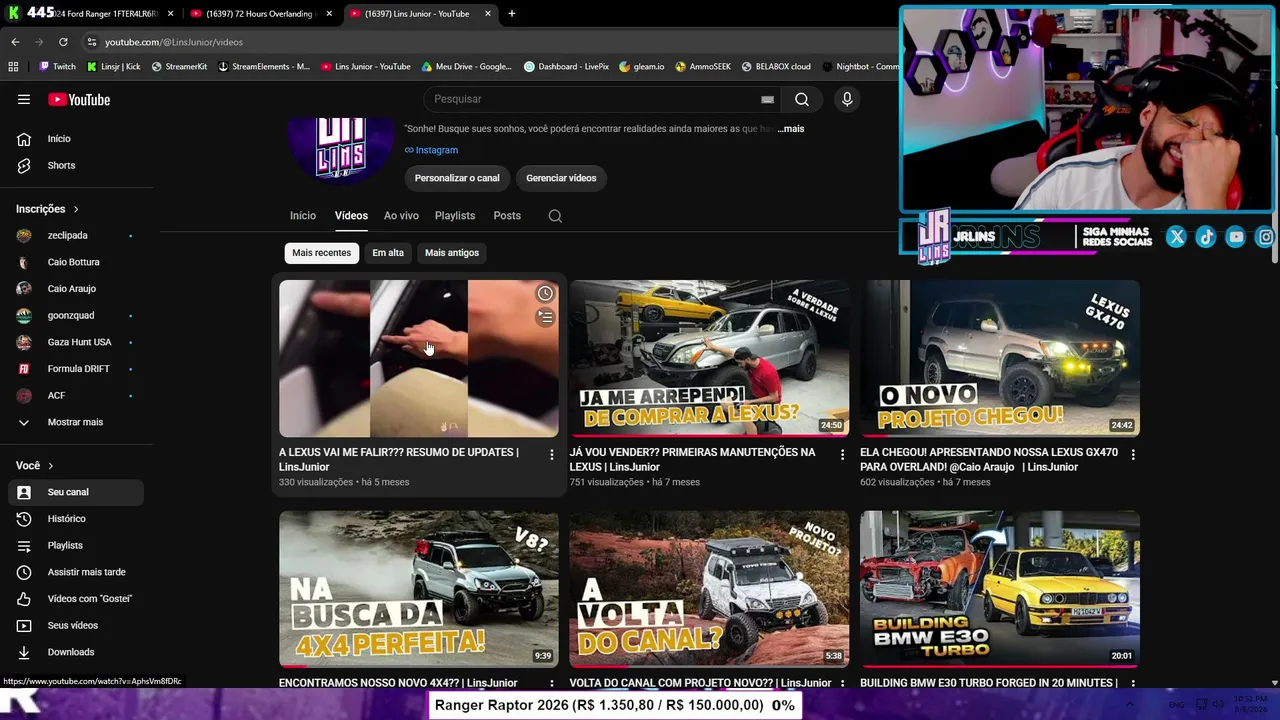The height and width of the screenshot is (720, 1280).
Task: Open the Twitch bookmark
Action: pos(57,67)
